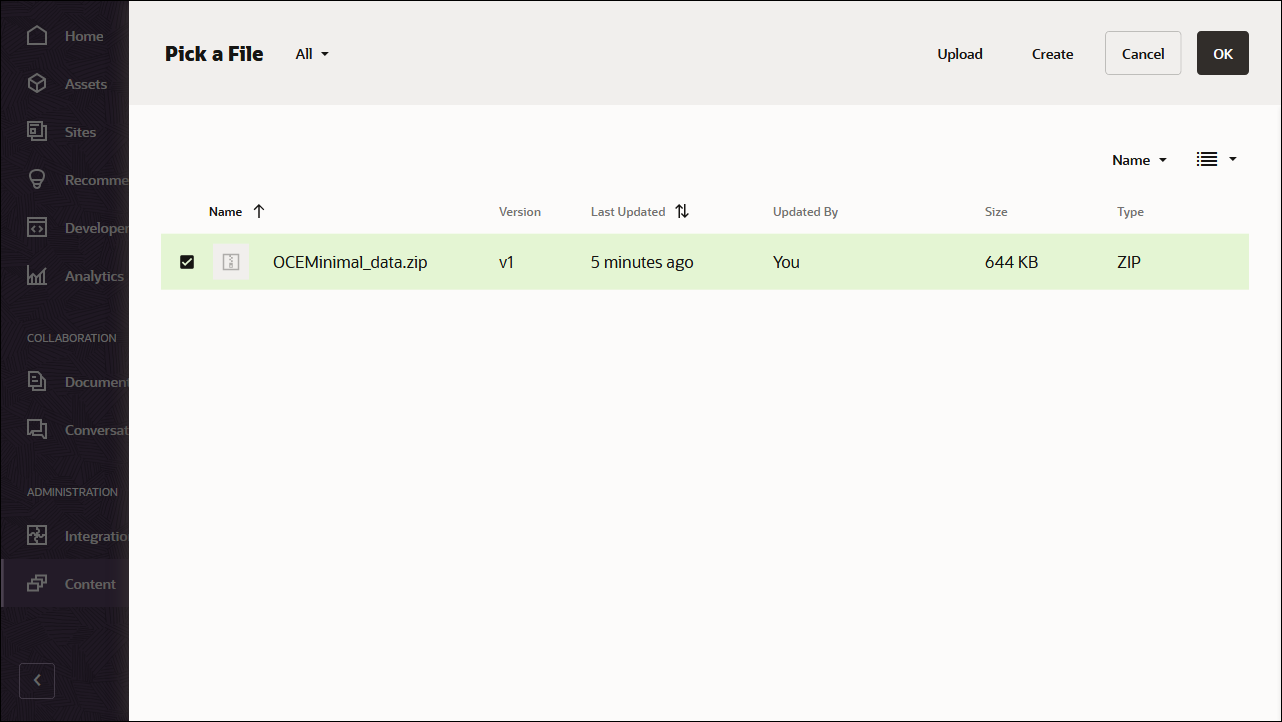This screenshot has height=722, width=1282.
Task: Click the Analytics chart icon
Action: click(x=36, y=275)
